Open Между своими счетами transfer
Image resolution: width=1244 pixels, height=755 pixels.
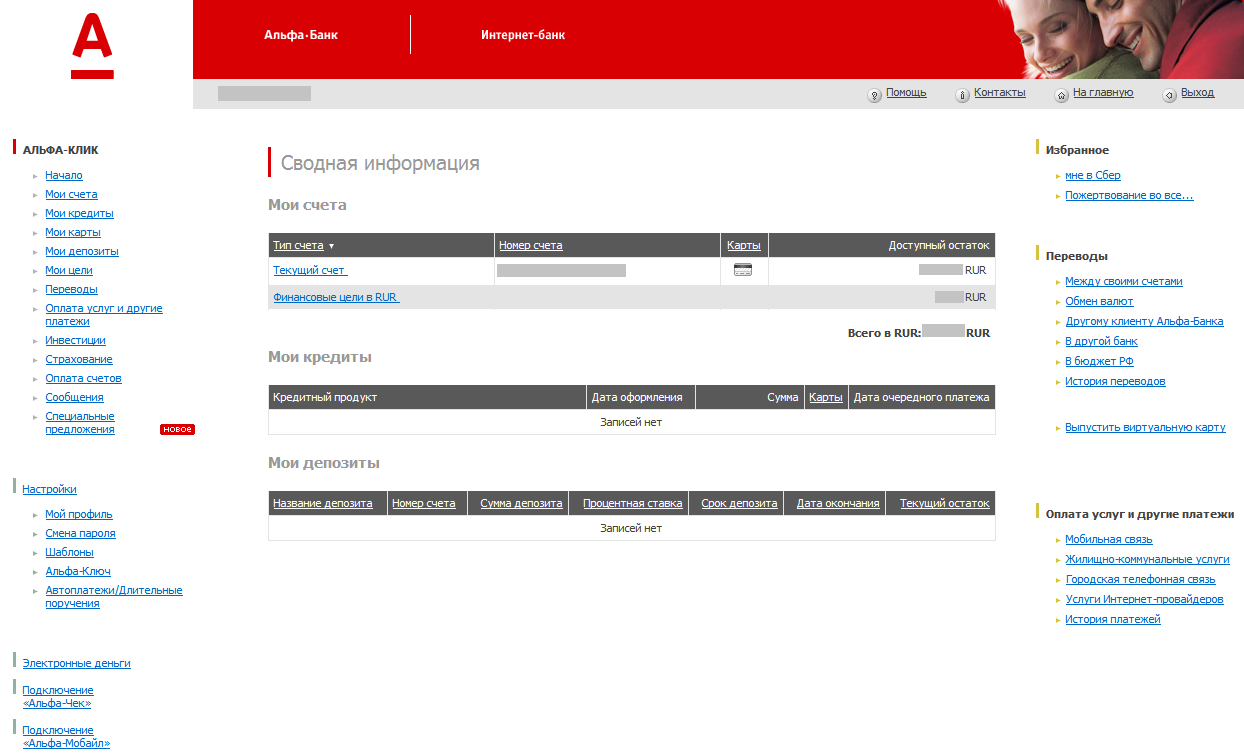(x=1124, y=281)
